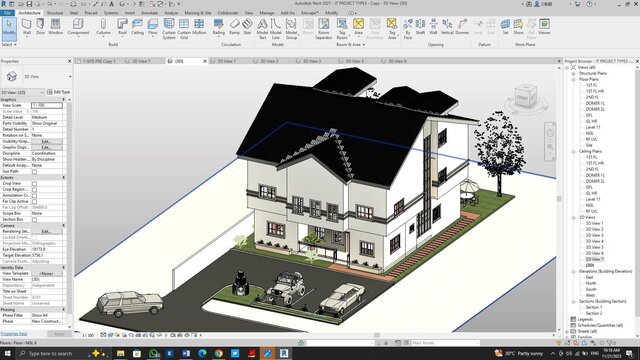The height and width of the screenshot is (360, 640).
Task: Click the Dormer opening tool
Action: coord(462,27)
